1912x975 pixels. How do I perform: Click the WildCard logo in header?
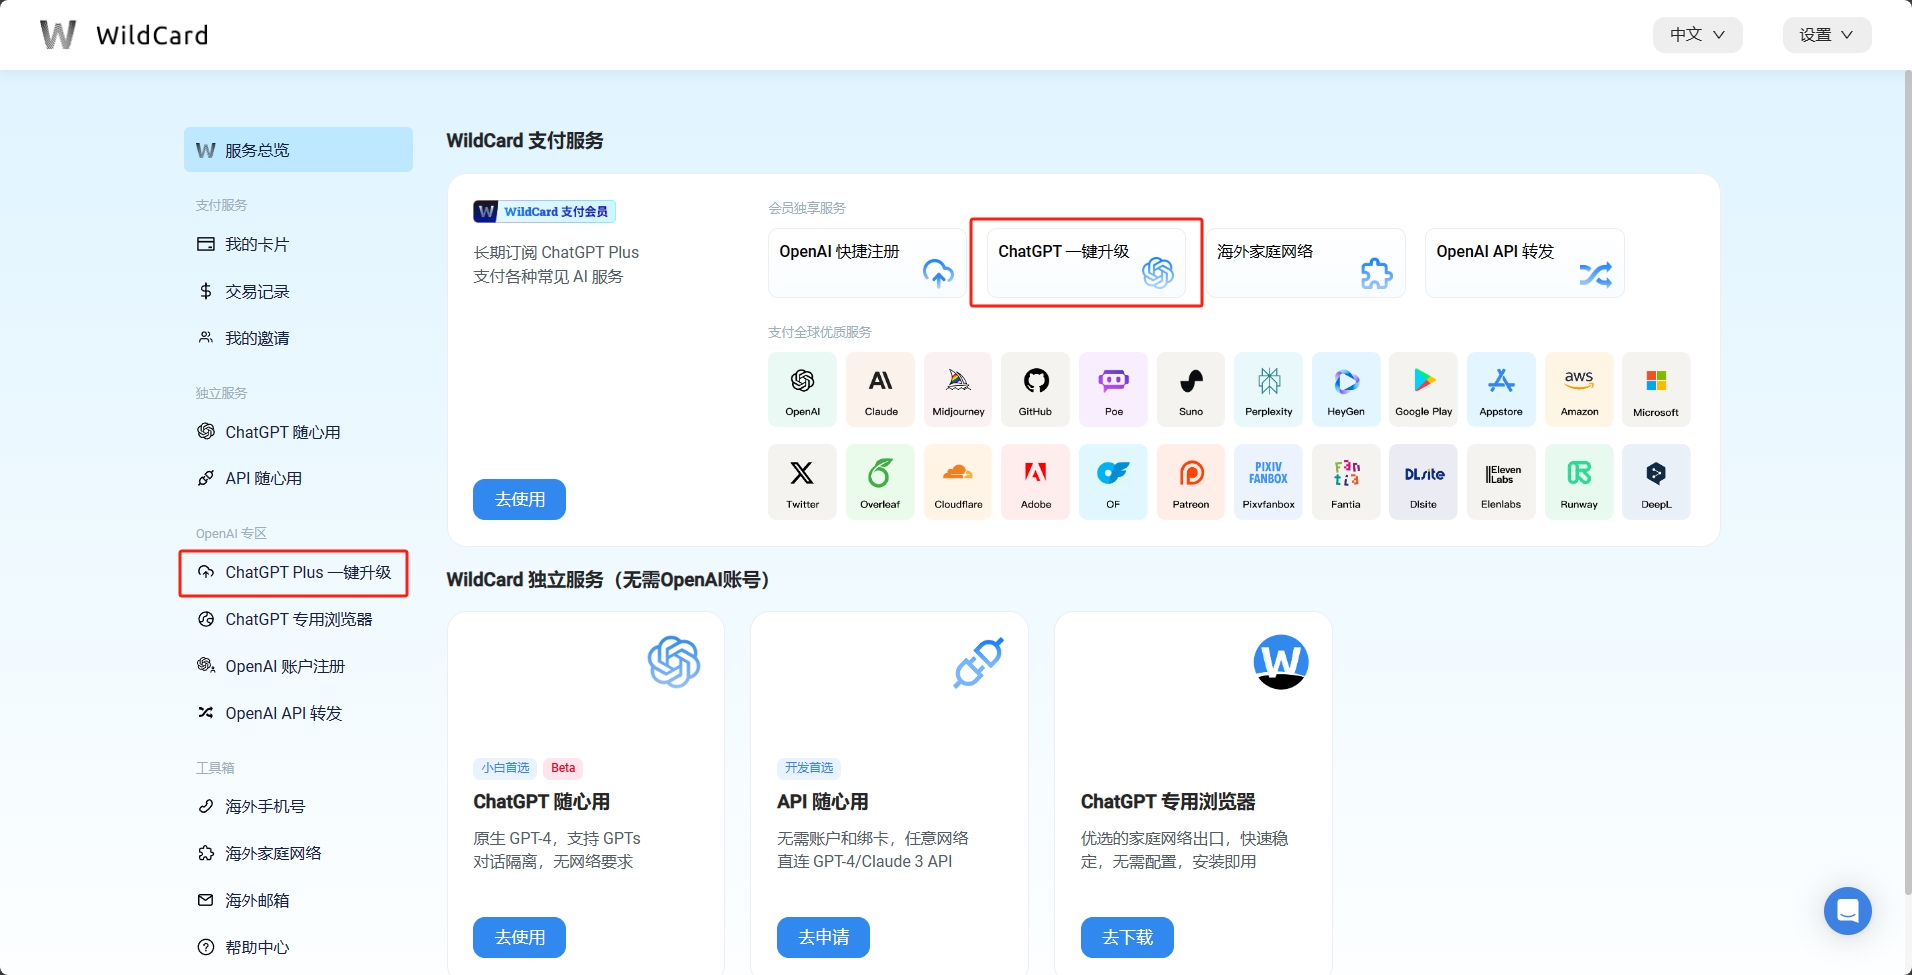(124, 35)
